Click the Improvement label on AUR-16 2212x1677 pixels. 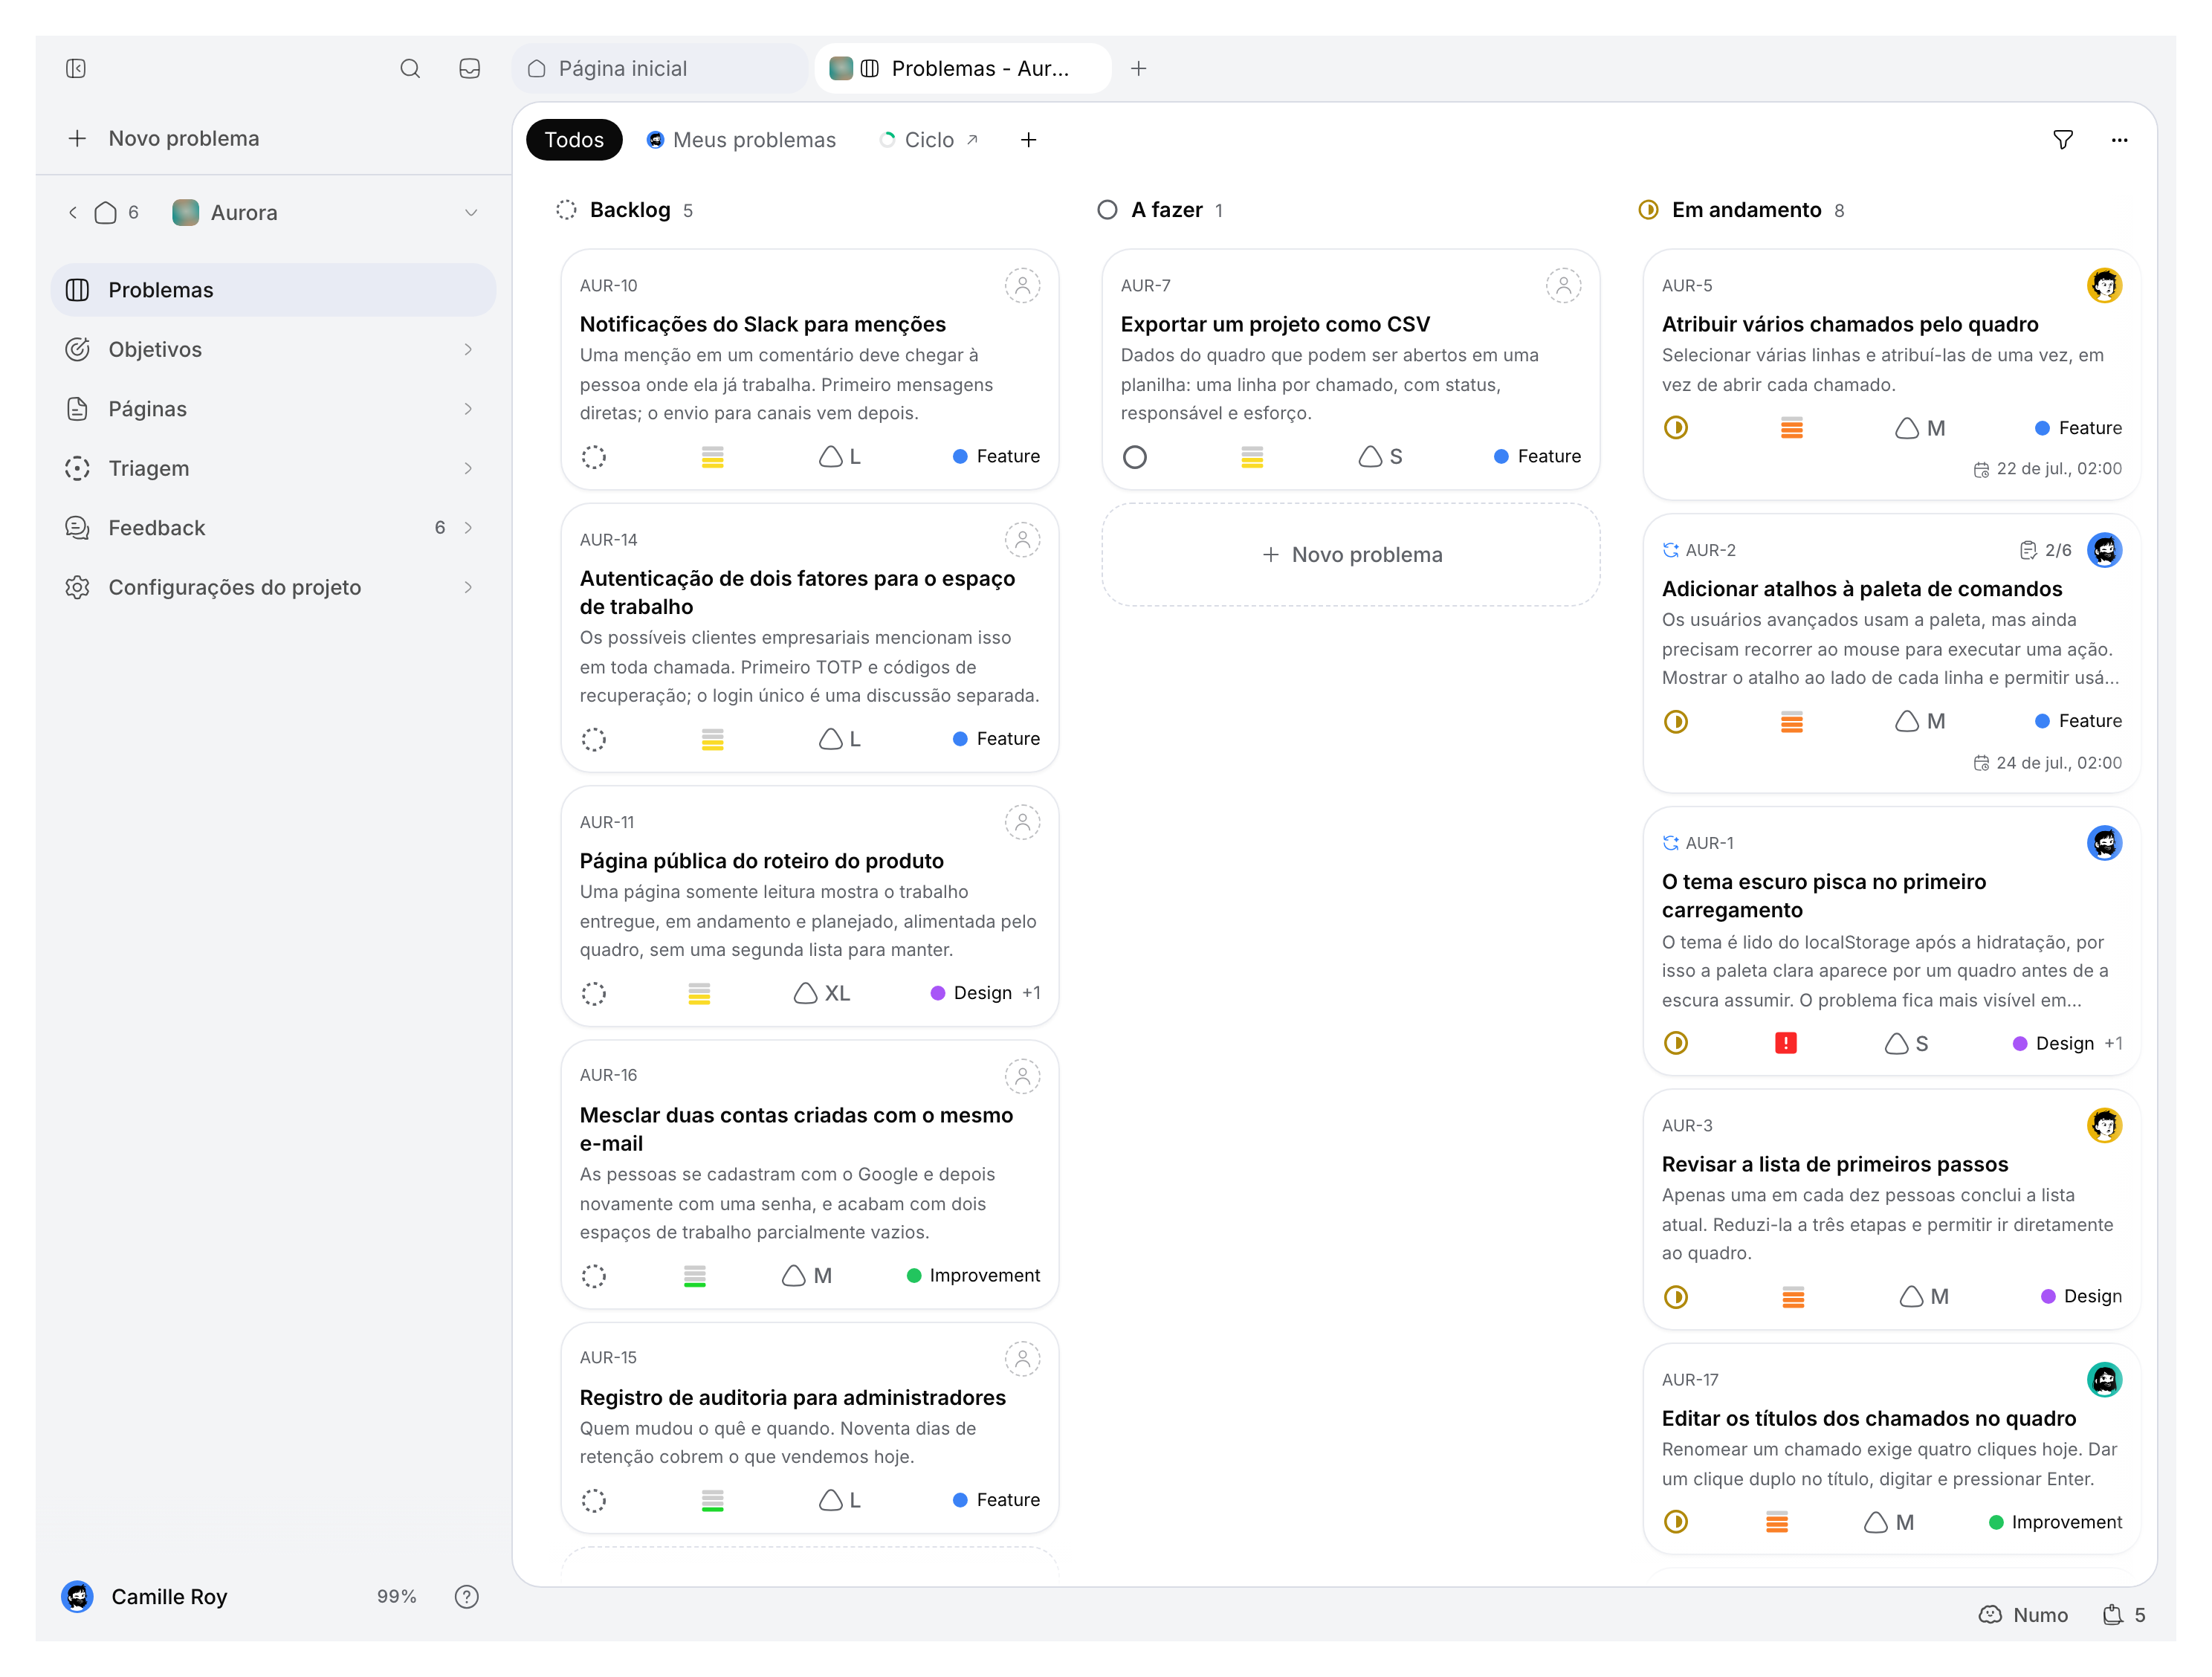pyautogui.click(x=973, y=1276)
